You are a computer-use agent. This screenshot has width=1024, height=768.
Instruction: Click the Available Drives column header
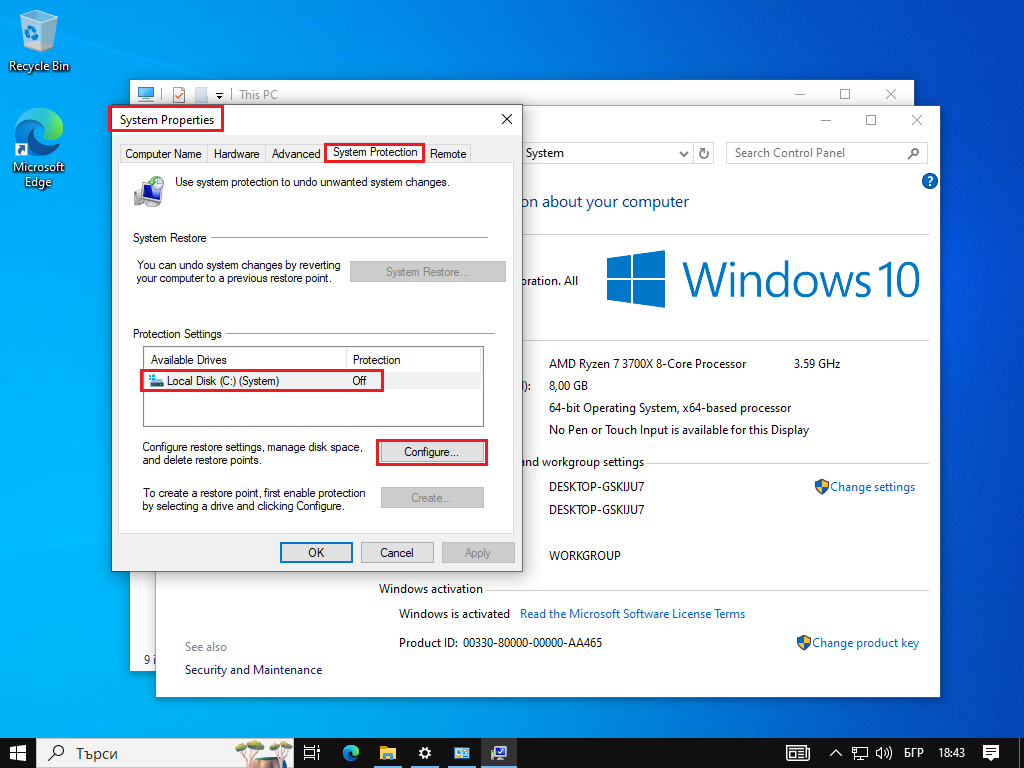pyautogui.click(x=245, y=360)
